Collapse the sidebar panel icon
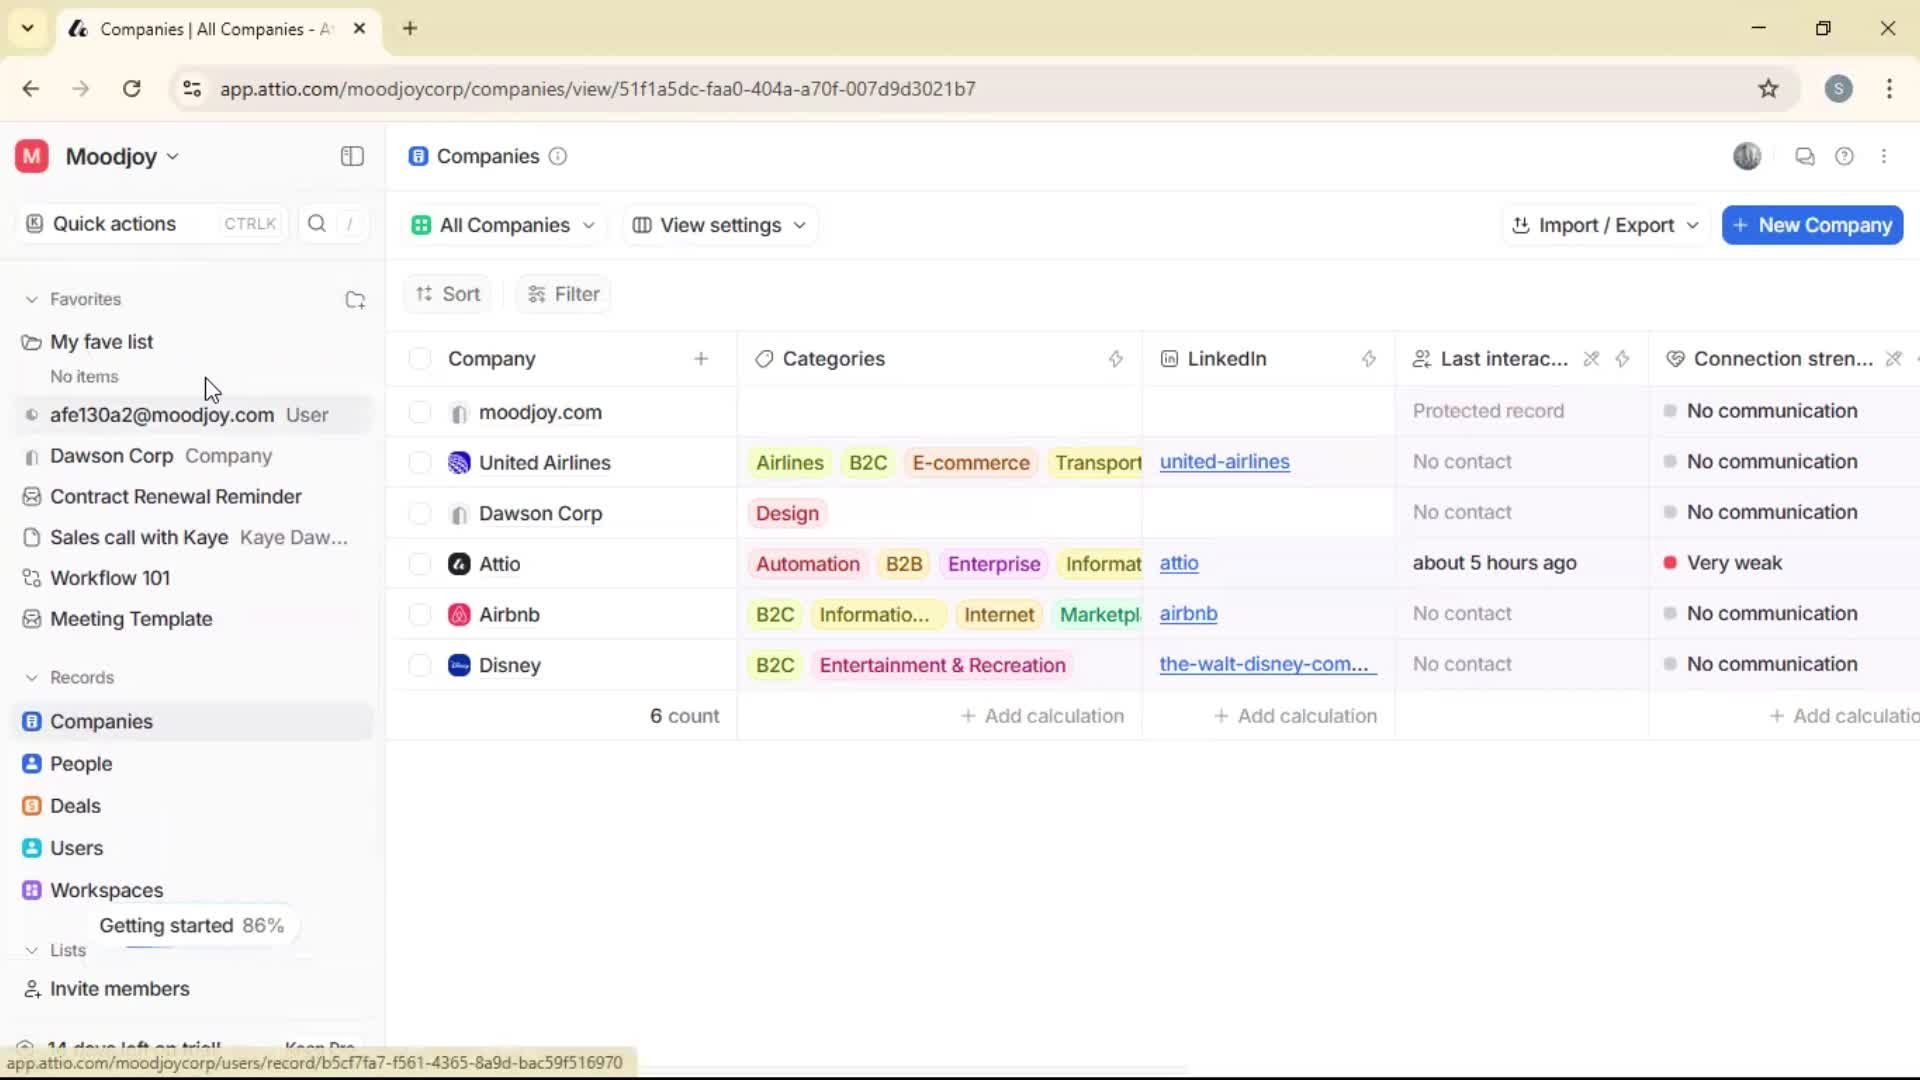This screenshot has width=1920, height=1080. click(x=351, y=156)
